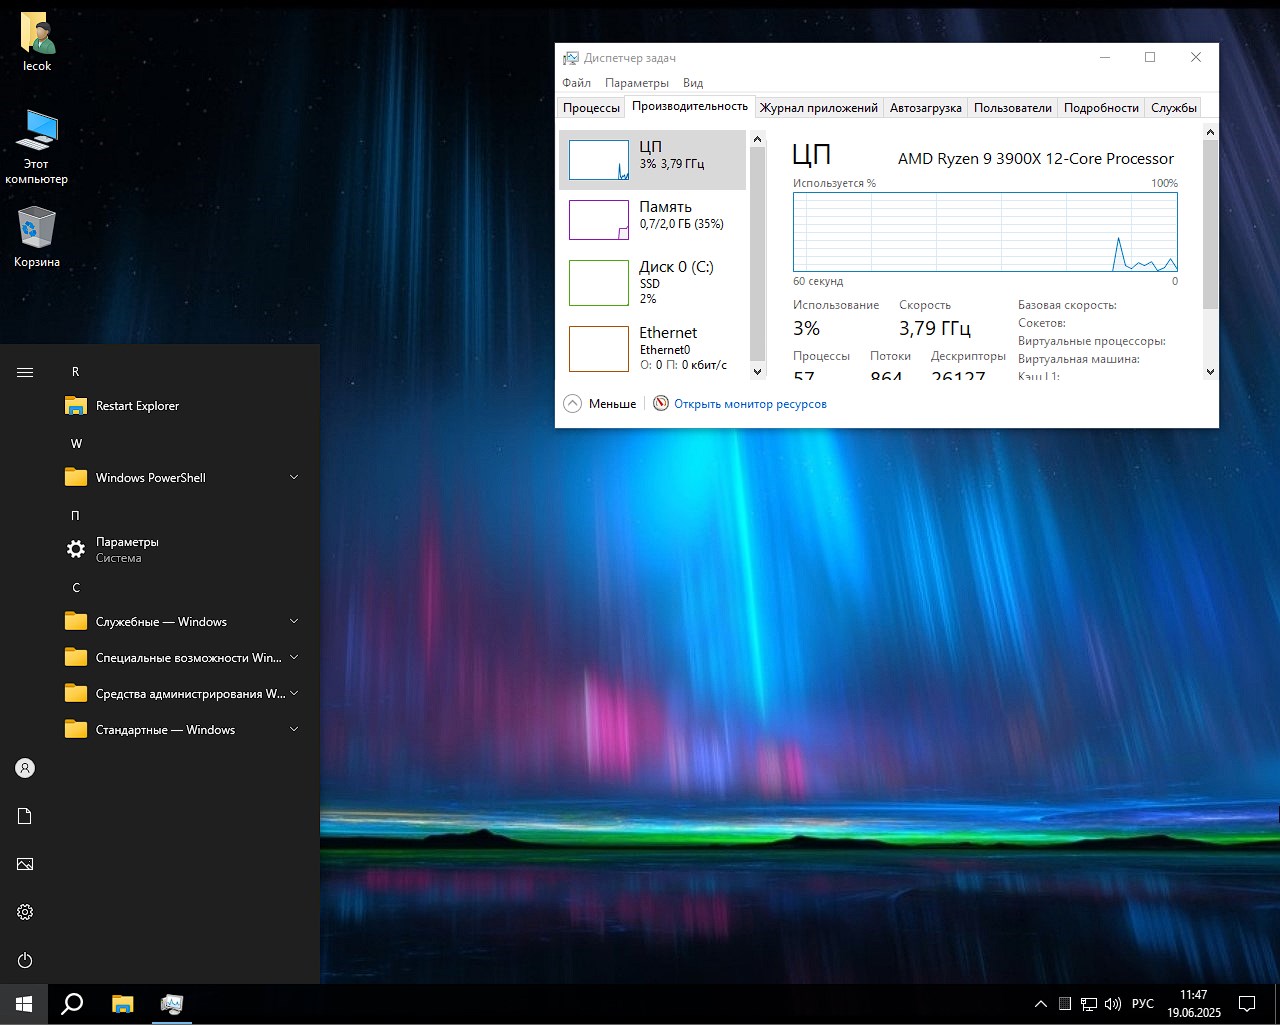Open the Параметры menu in Task Manager
This screenshot has width=1280, height=1025.
click(636, 83)
